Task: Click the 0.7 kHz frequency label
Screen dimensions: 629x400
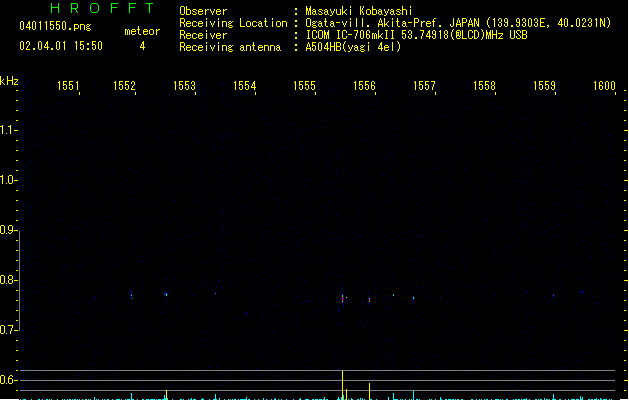Action: (8, 330)
